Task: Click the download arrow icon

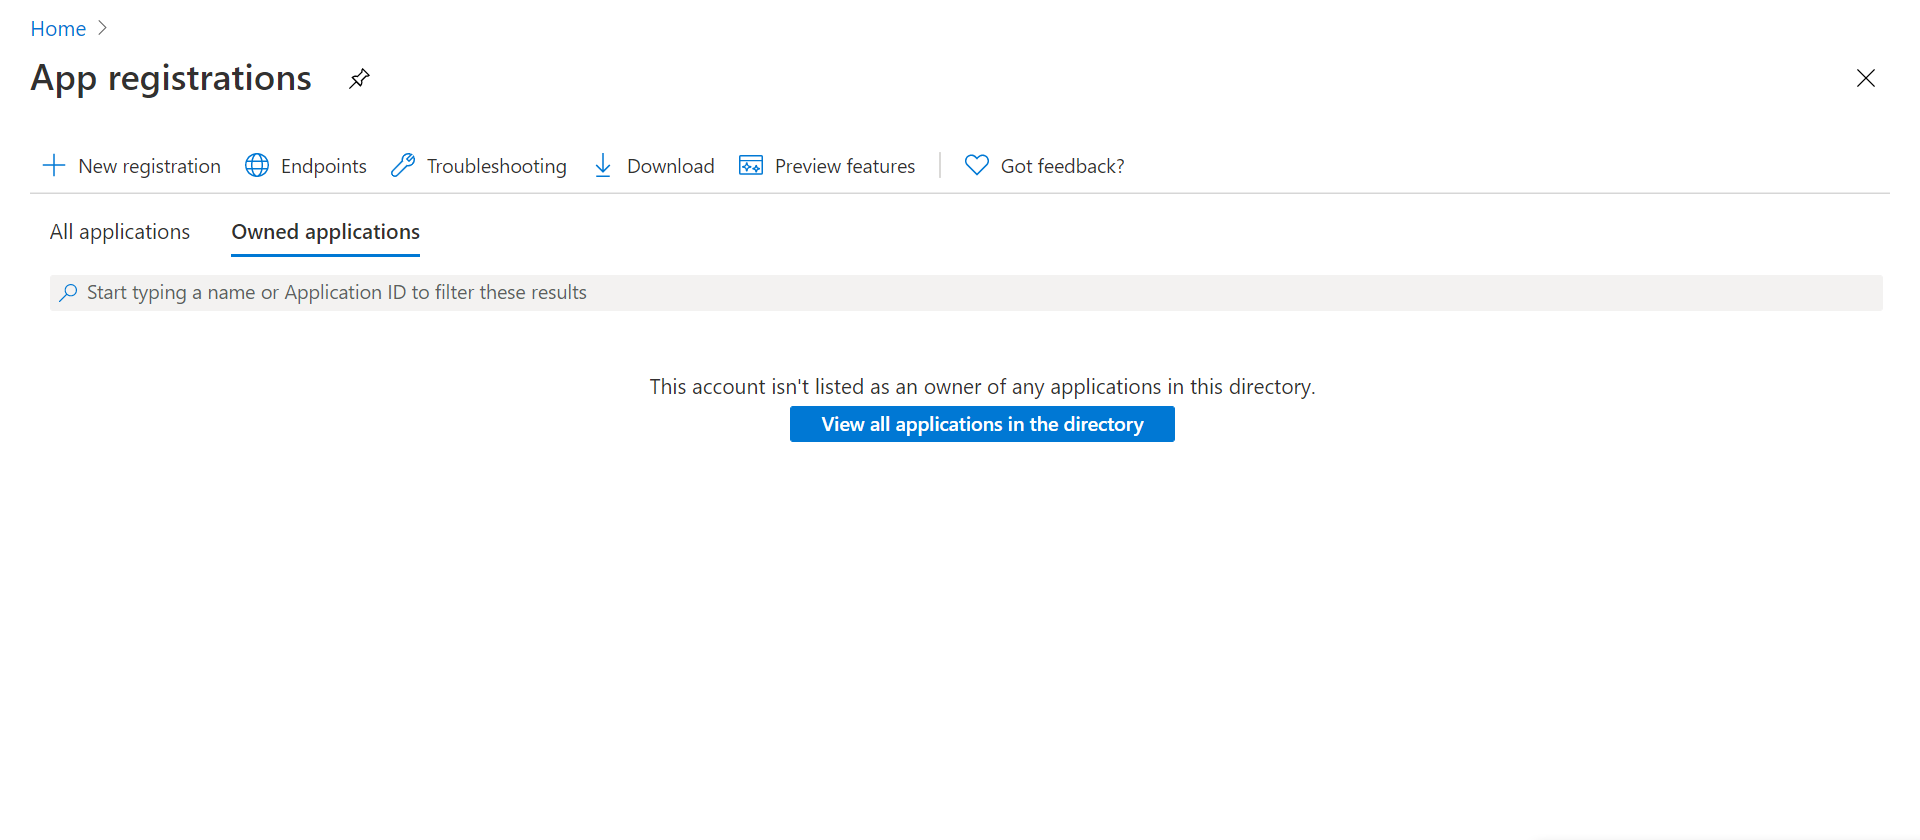Action: pos(603,165)
